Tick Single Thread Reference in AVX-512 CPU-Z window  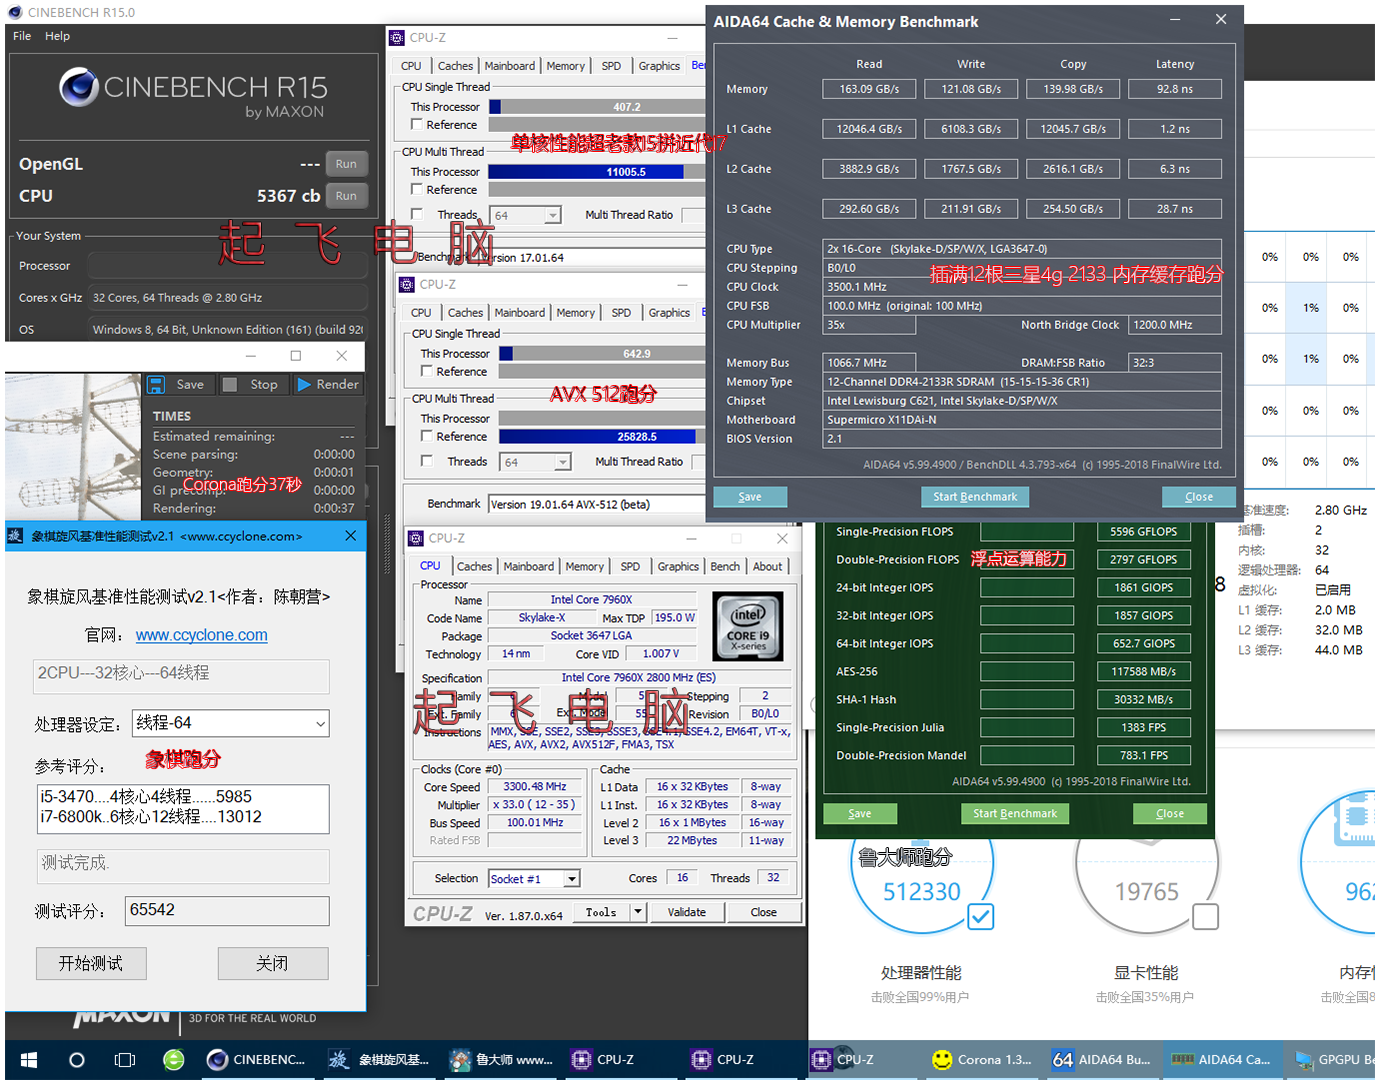(x=427, y=372)
